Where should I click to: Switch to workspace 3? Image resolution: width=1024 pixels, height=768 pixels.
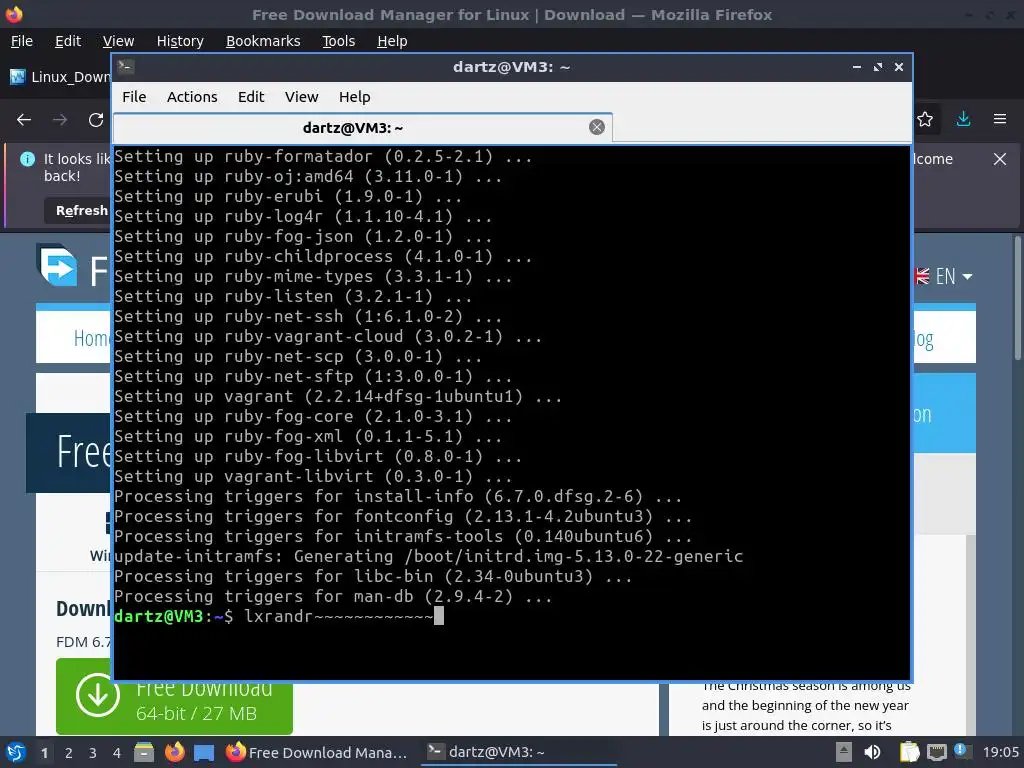click(x=93, y=753)
